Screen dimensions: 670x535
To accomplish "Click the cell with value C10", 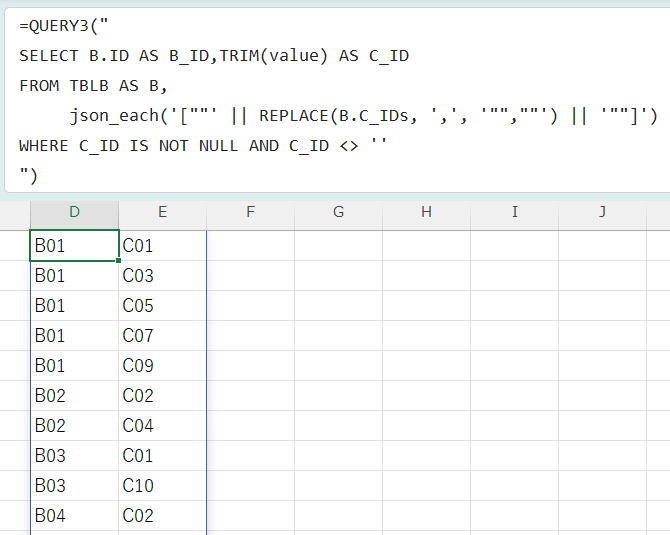I will pyautogui.click(x=162, y=486).
